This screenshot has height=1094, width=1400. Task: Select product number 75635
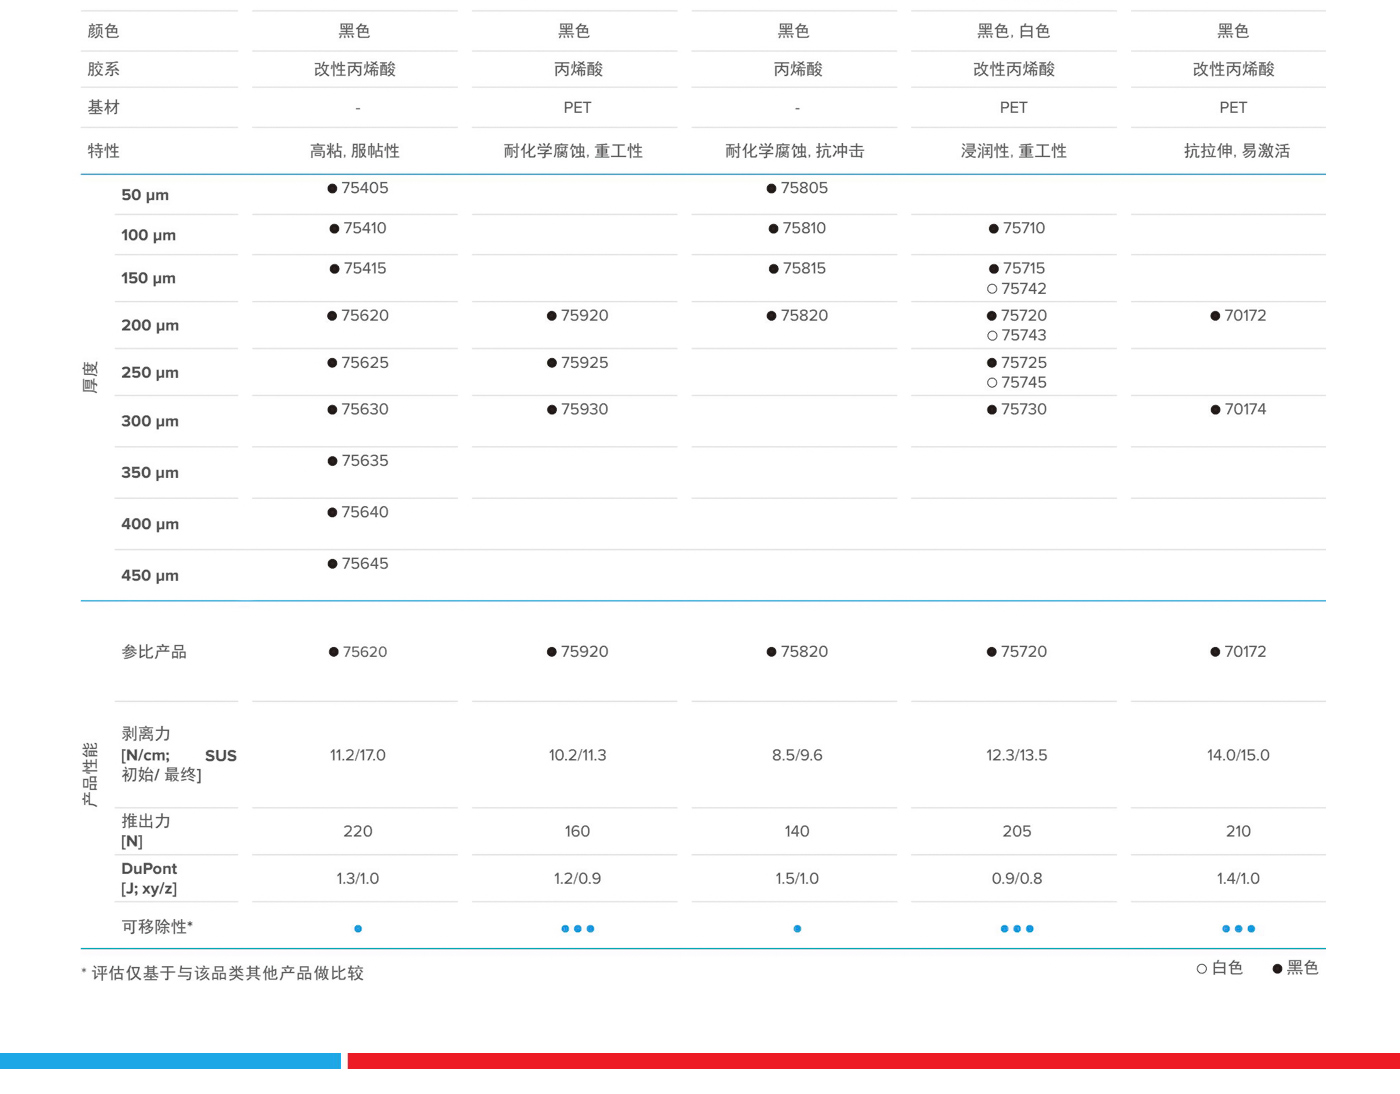coord(358,461)
